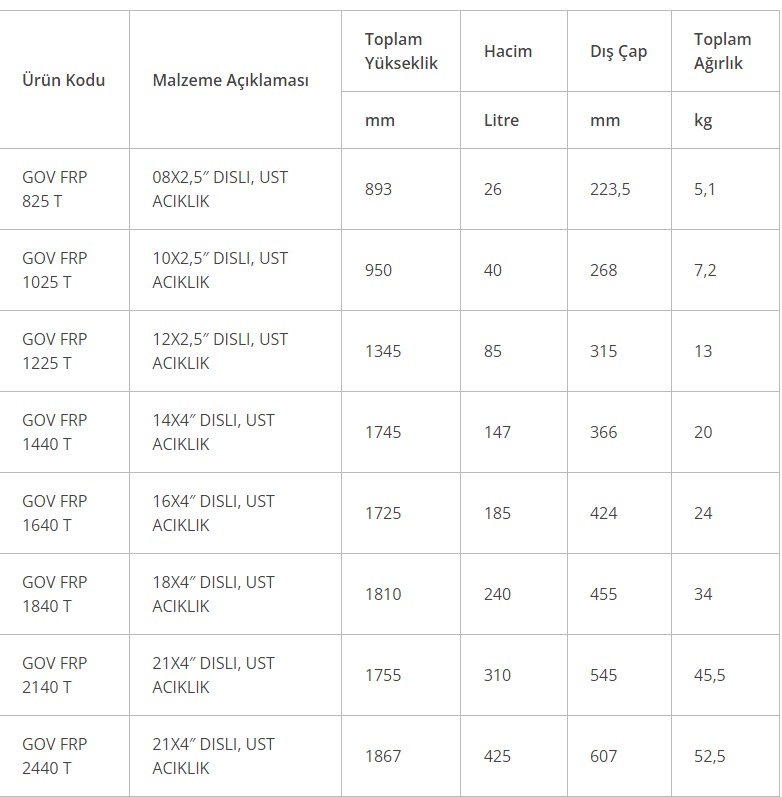Click the 1745 height value

click(383, 432)
